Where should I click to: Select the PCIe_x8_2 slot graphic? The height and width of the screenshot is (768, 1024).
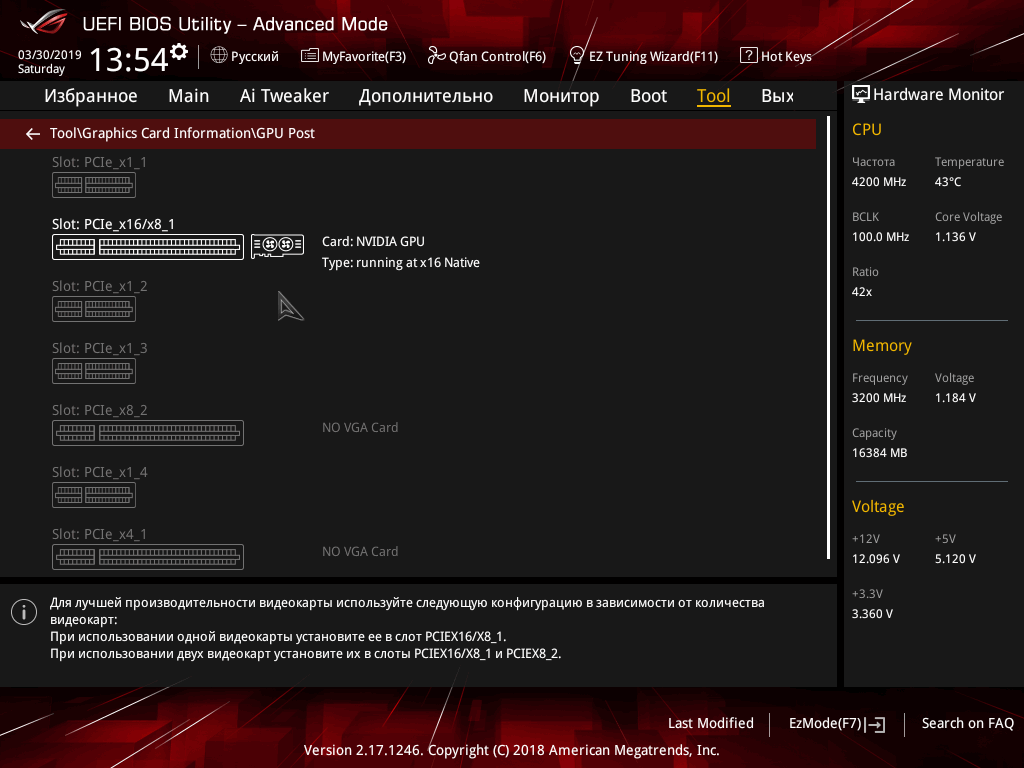(148, 433)
